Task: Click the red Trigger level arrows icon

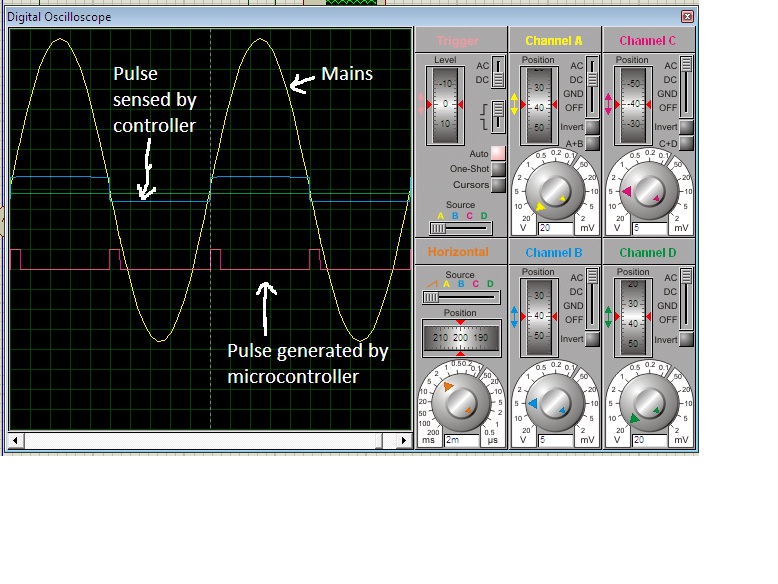Action: 421,105
